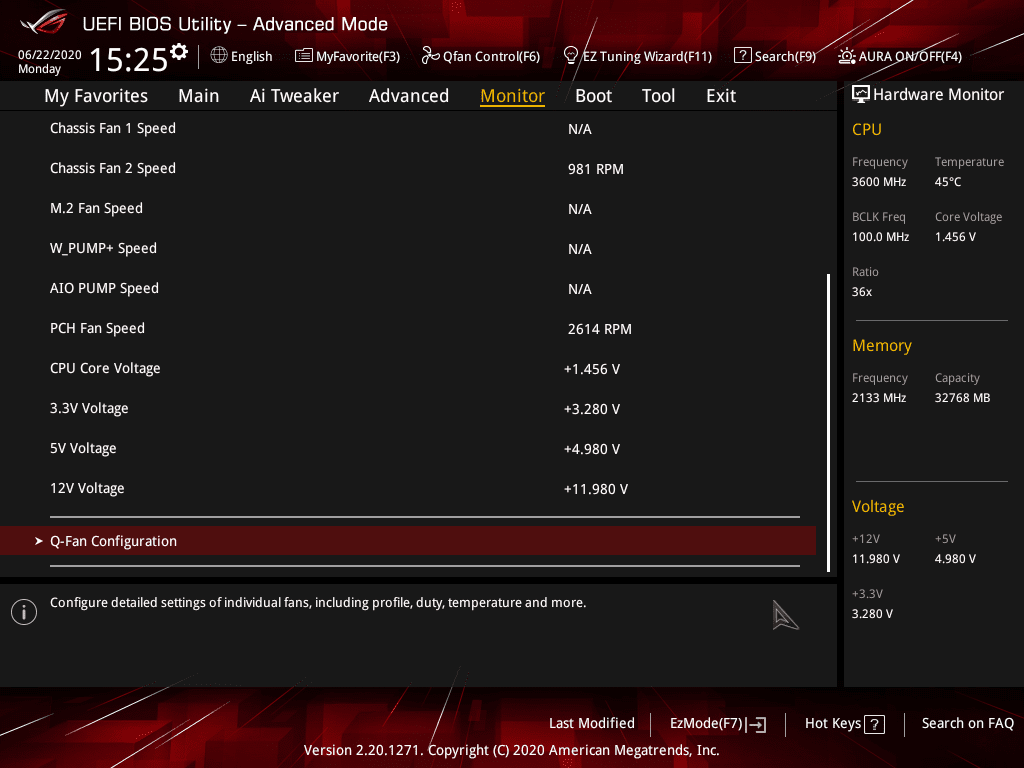Open Search on FAQ link

tap(967, 723)
